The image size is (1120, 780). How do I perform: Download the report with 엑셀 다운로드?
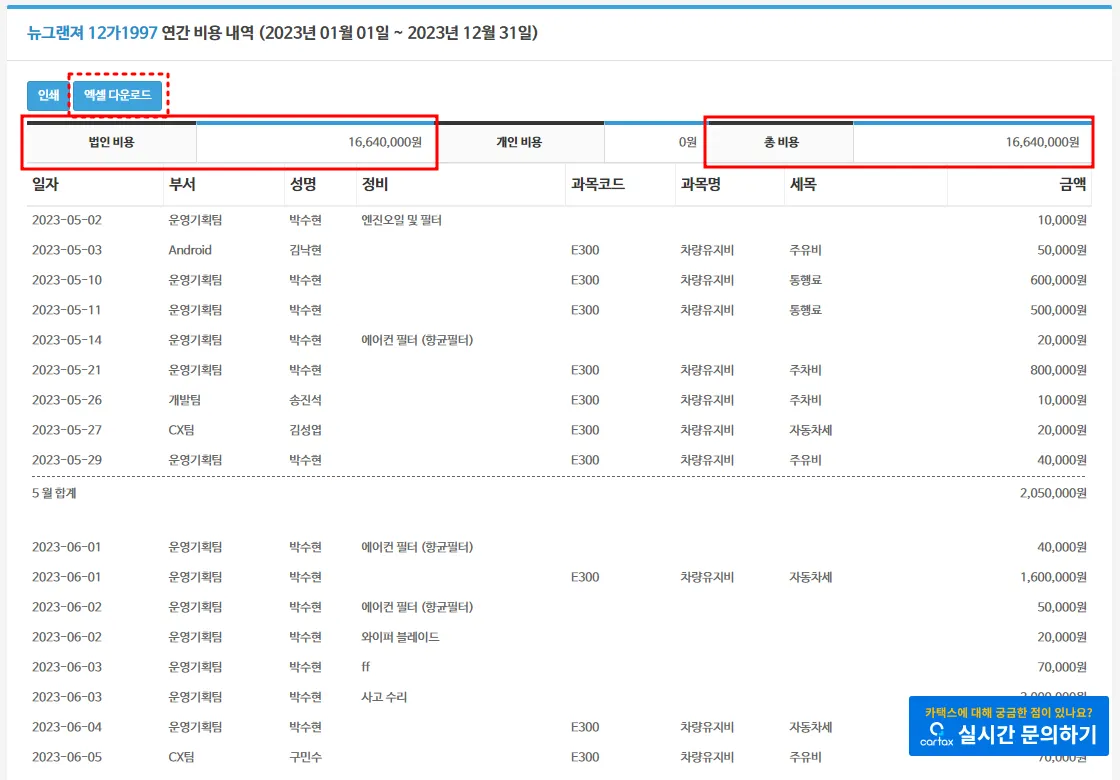118,95
